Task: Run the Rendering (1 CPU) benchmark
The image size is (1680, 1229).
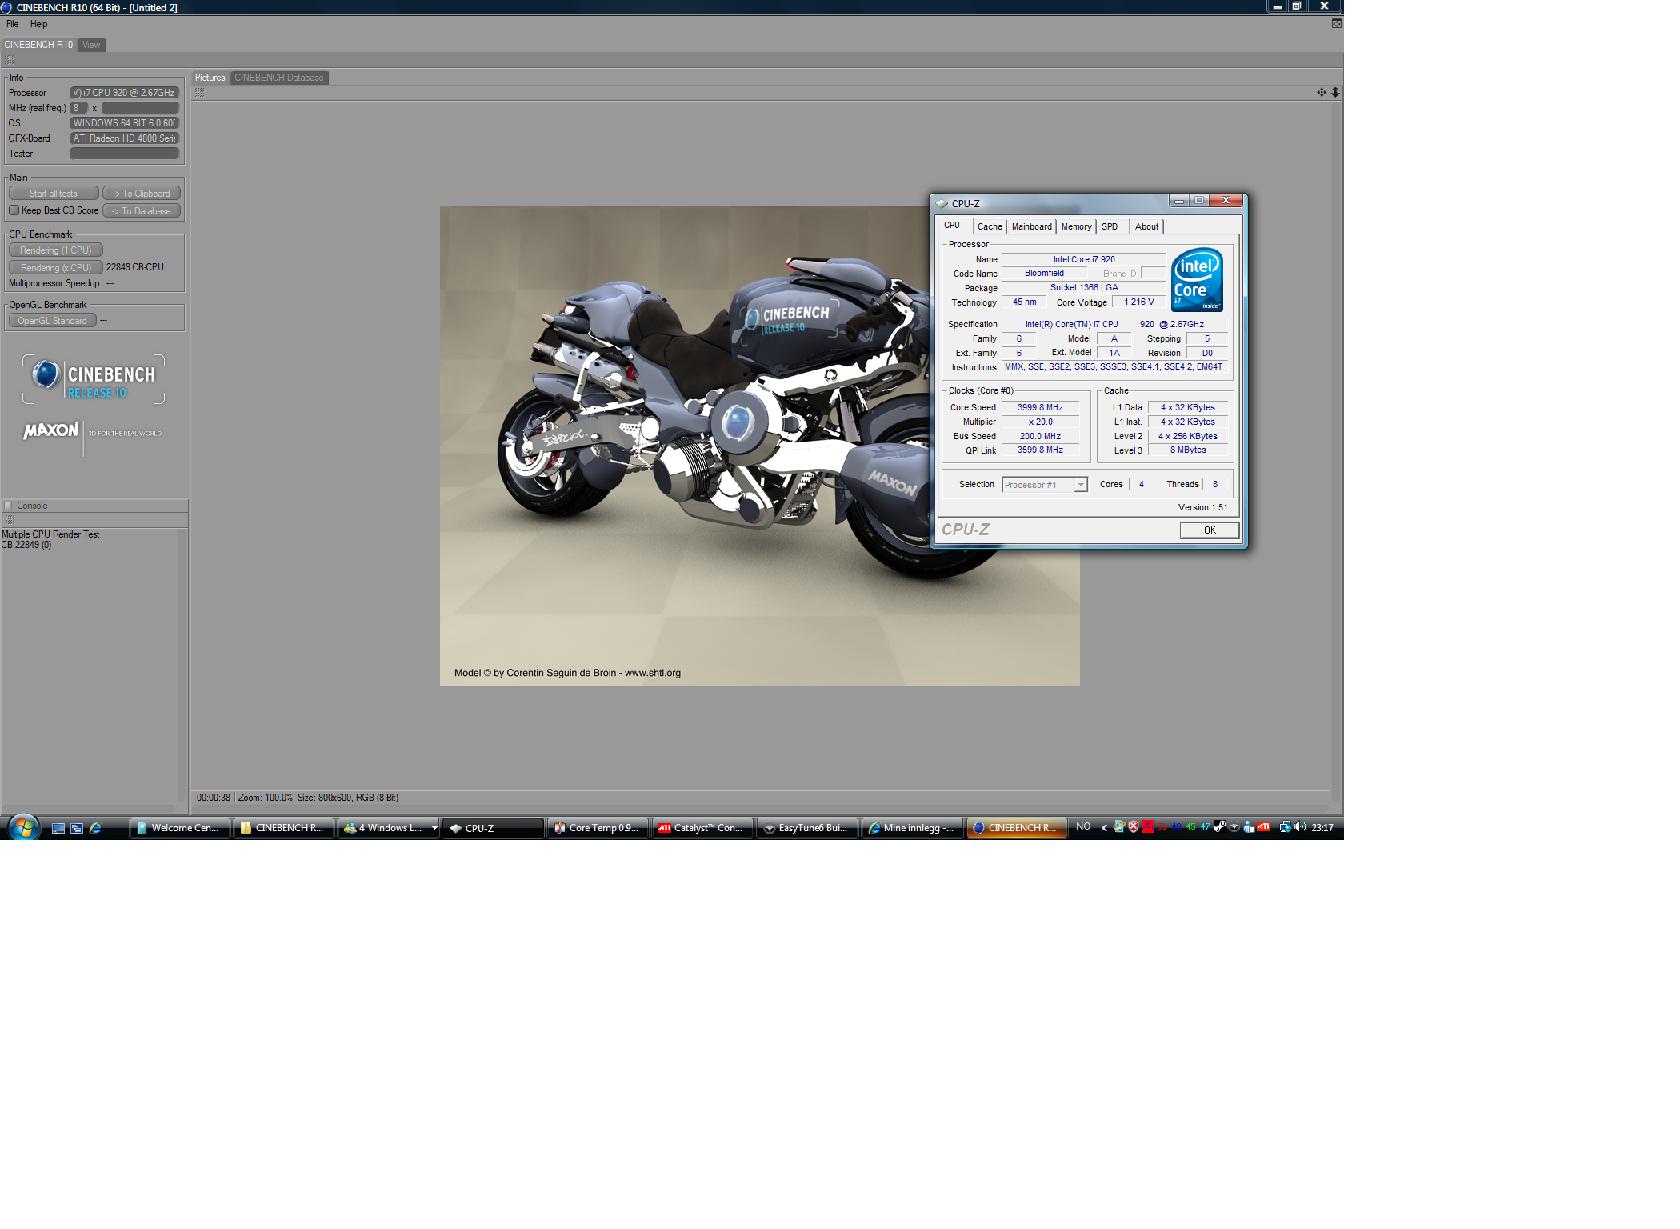Action: (56, 250)
